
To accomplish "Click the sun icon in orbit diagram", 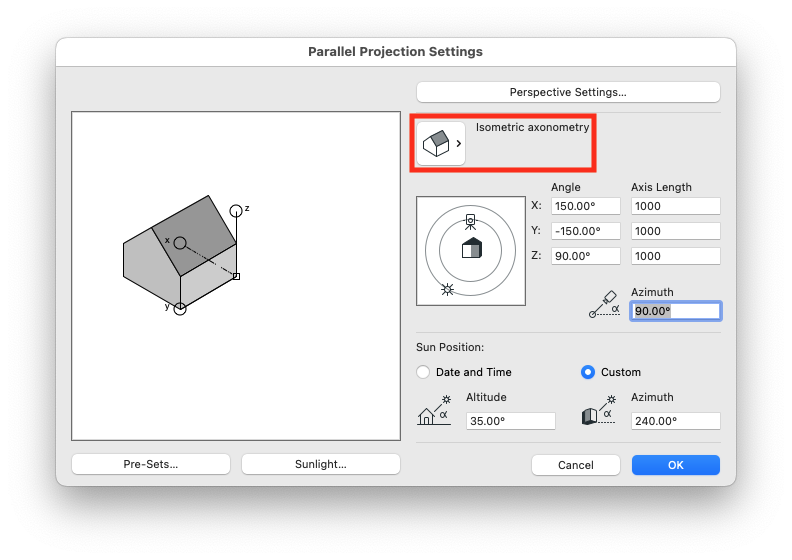I will (x=447, y=289).
